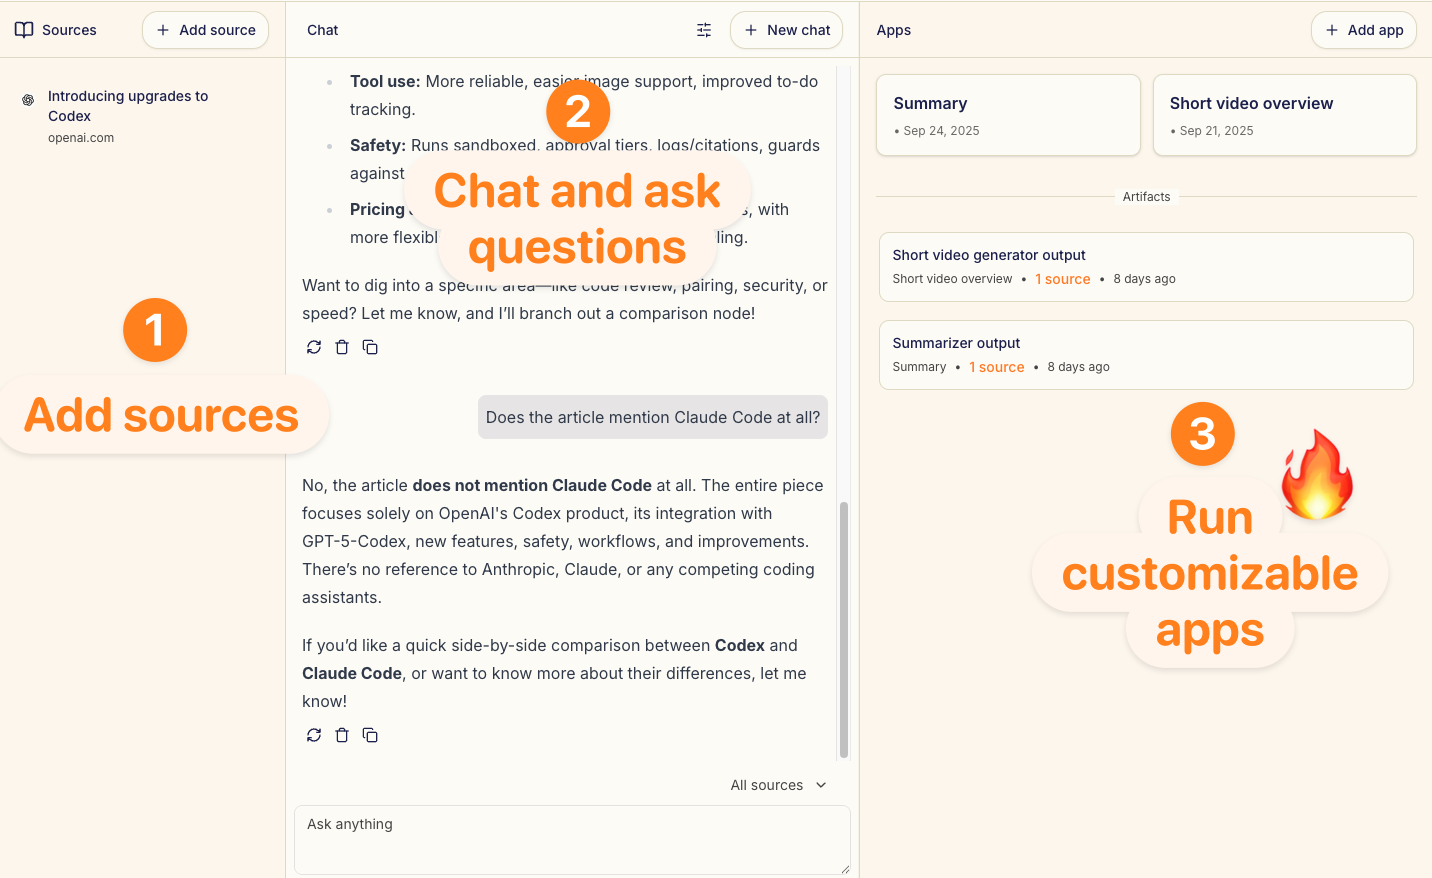This screenshot has height=878, width=1432.
Task: Copy the last Claude Code response
Action: [370, 735]
